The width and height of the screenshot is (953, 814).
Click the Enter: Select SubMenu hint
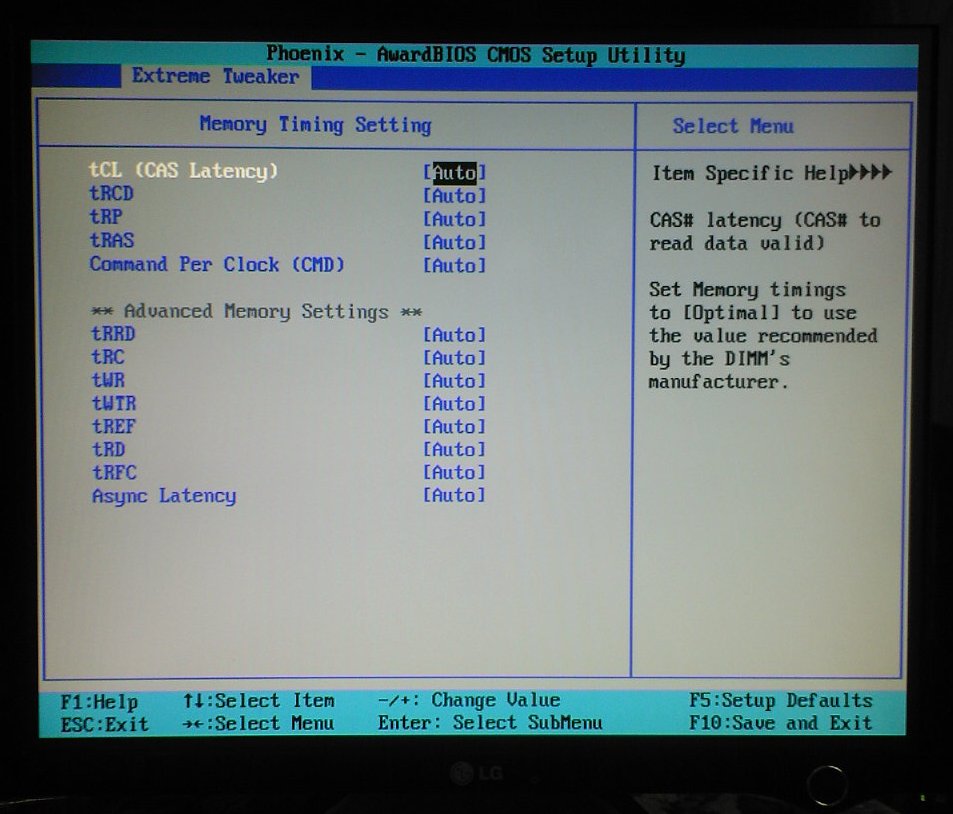pyautogui.click(x=490, y=723)
